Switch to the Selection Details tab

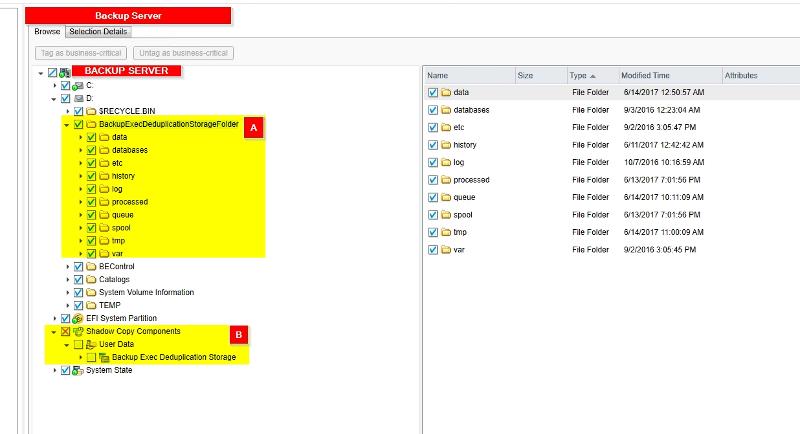[x=97, y=32]
